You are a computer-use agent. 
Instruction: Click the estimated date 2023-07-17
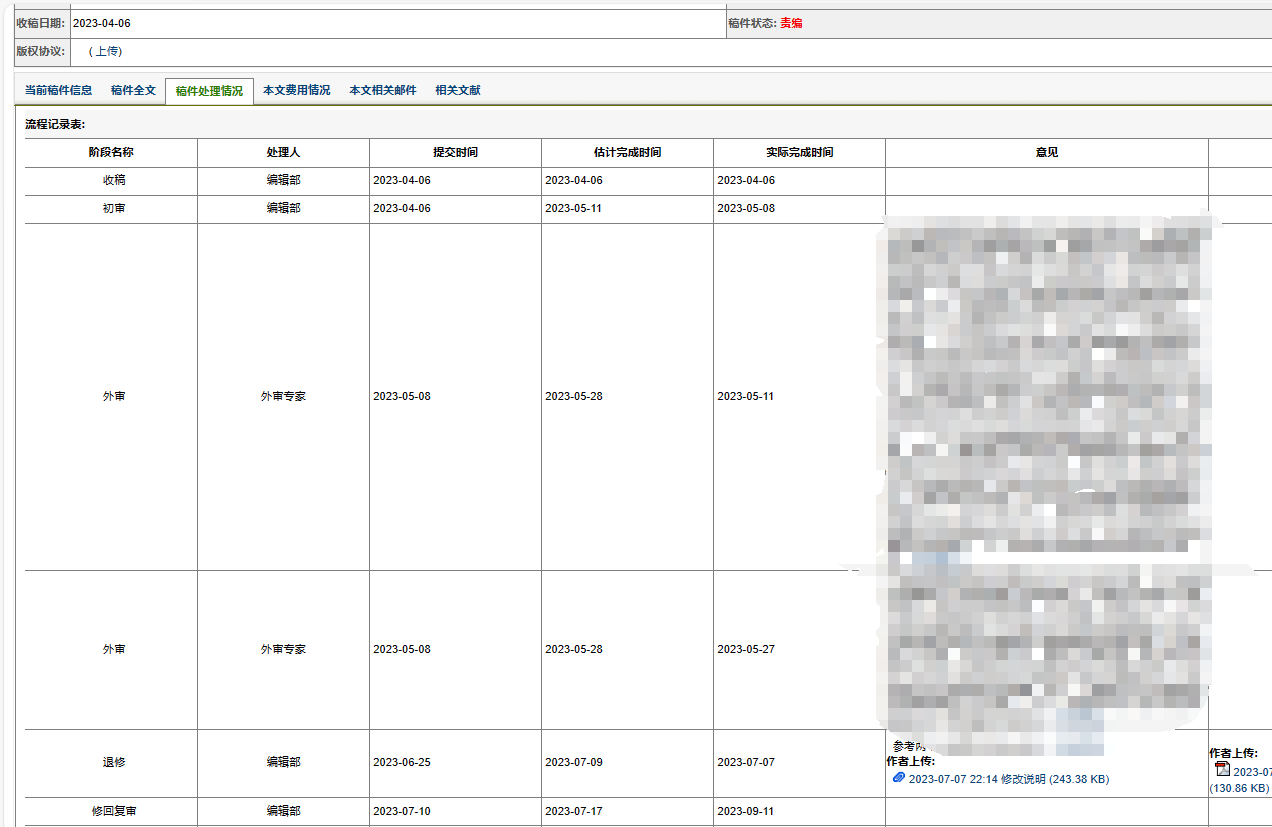tap(574, 812)
